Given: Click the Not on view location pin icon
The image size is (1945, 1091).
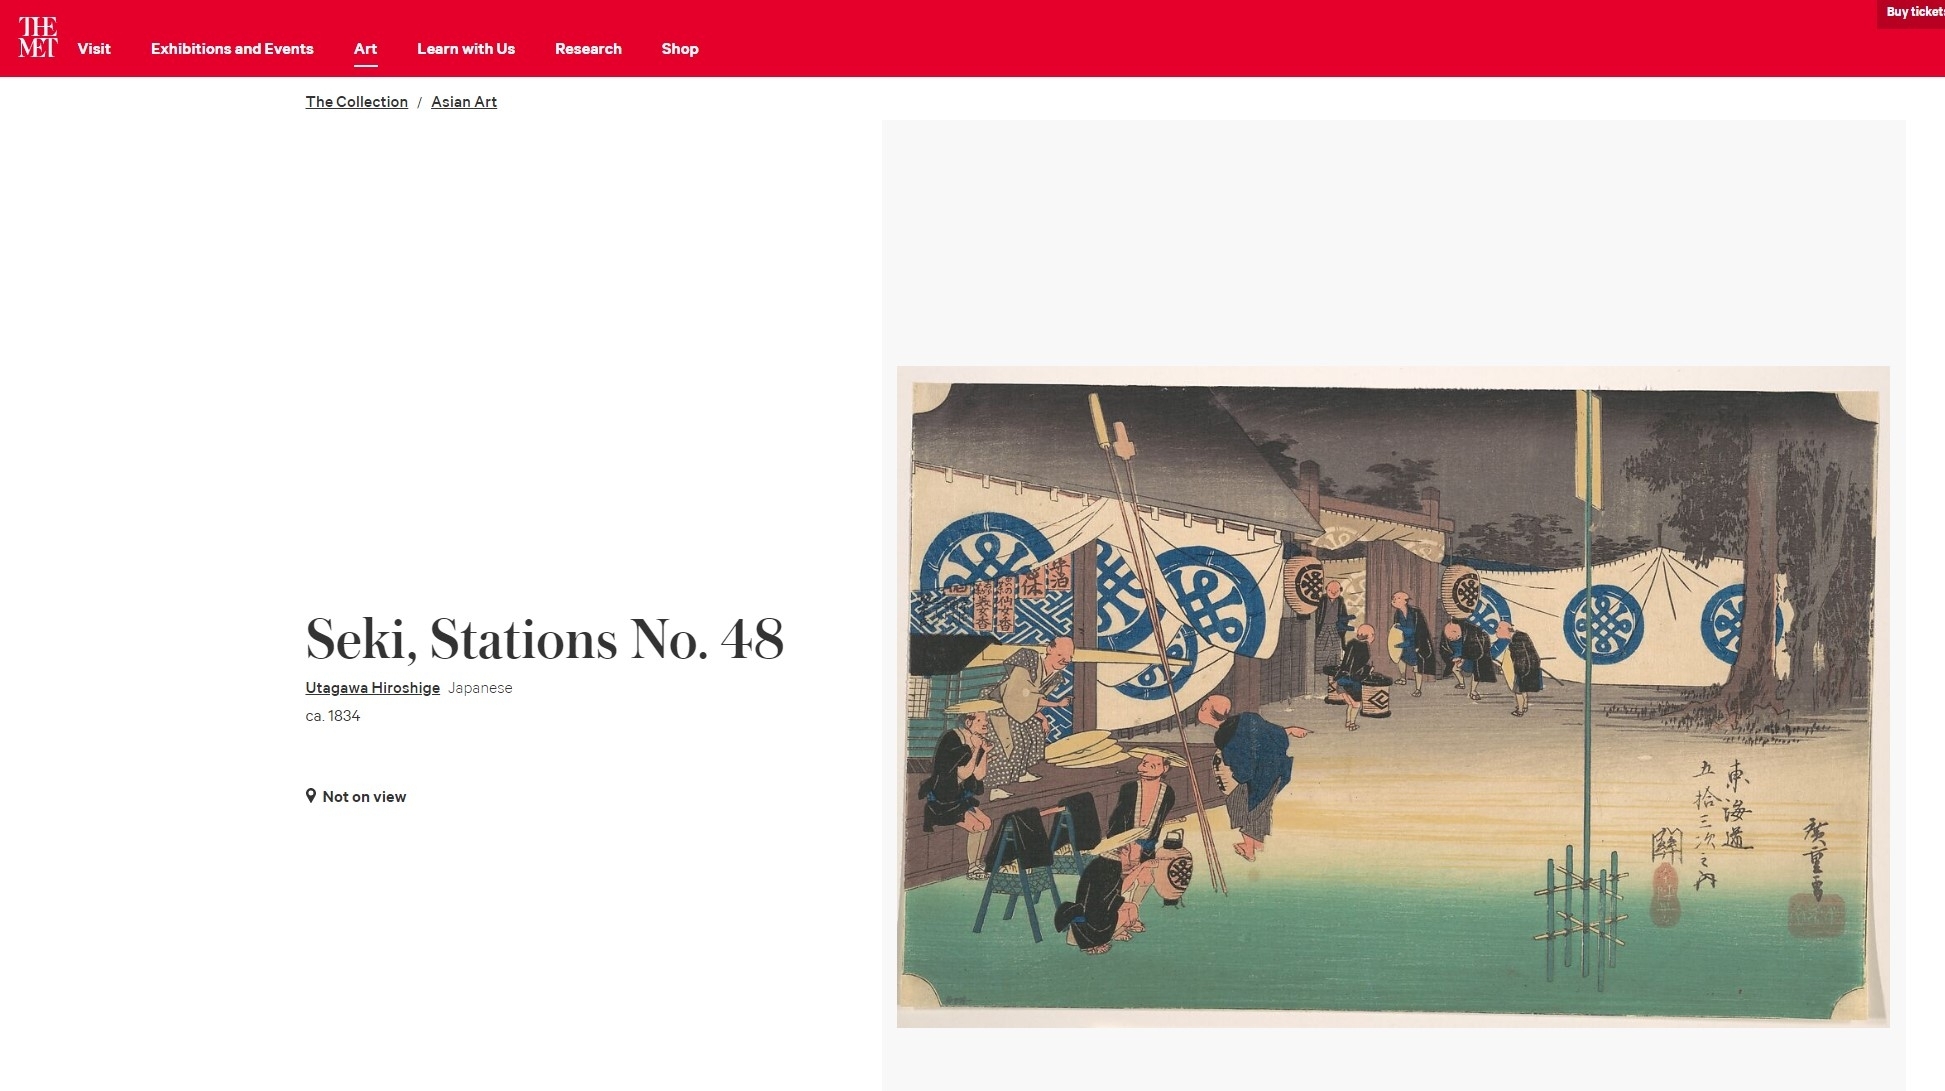Looking at the screenshot, I should (x=311, y=796).
